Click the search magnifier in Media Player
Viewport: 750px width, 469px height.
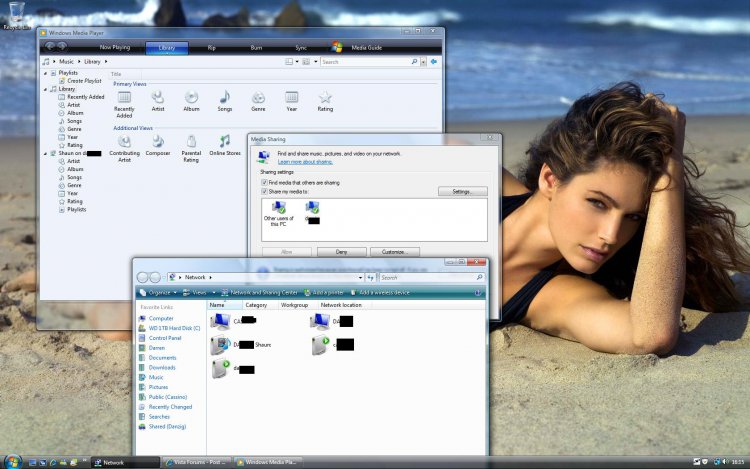click(x=414, y=62)
